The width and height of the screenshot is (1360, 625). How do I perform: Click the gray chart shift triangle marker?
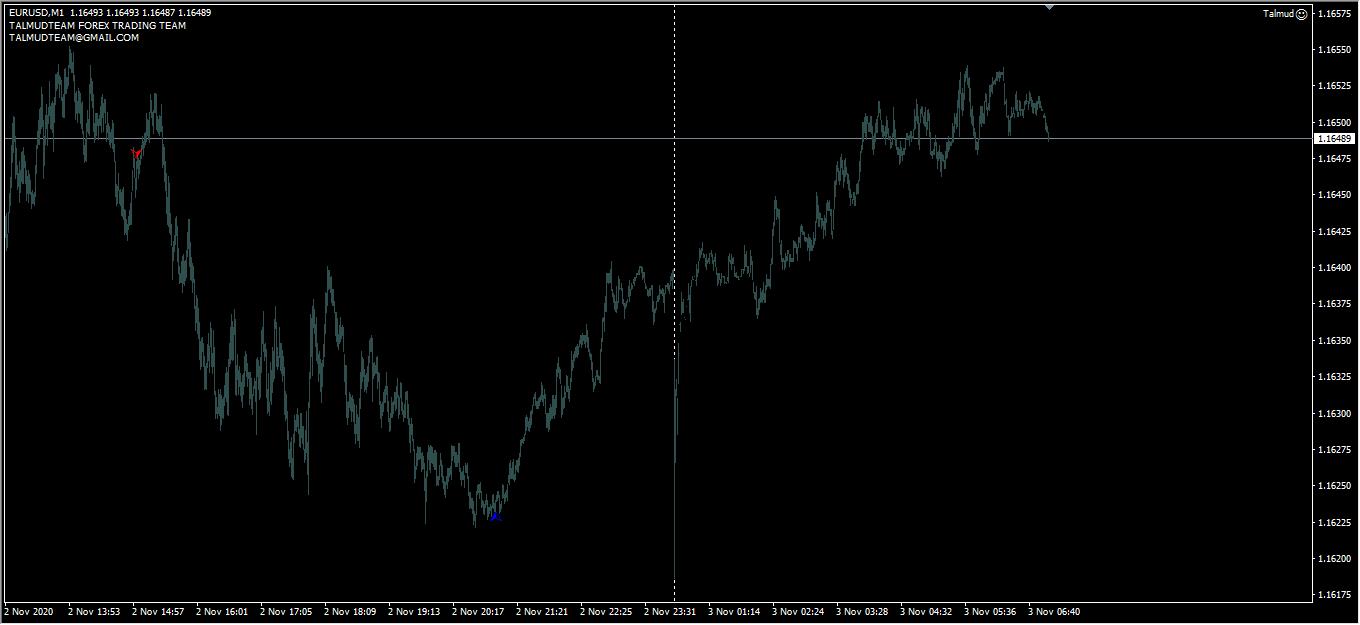[1049, 7]
